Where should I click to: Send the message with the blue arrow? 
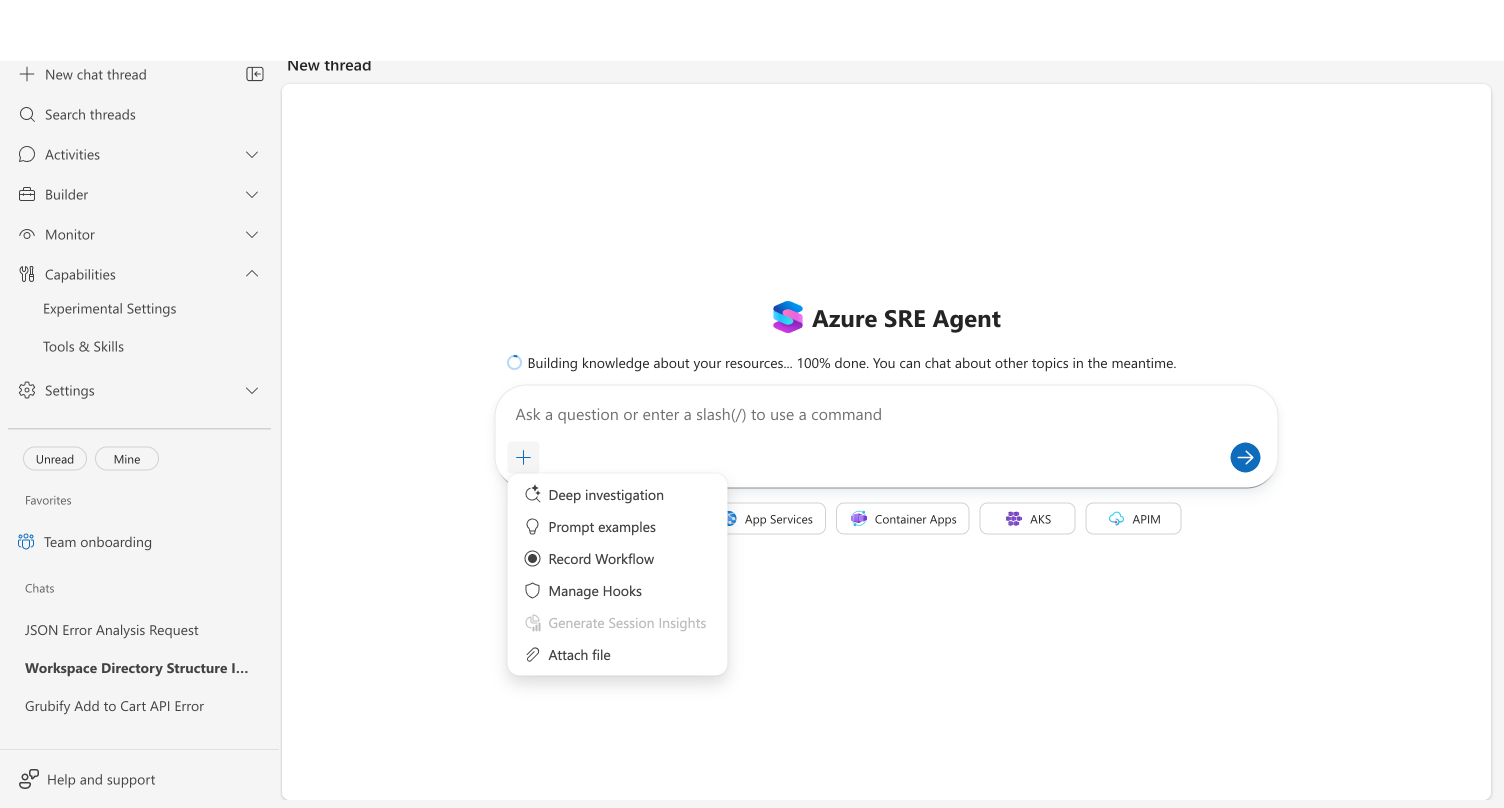1245,457
